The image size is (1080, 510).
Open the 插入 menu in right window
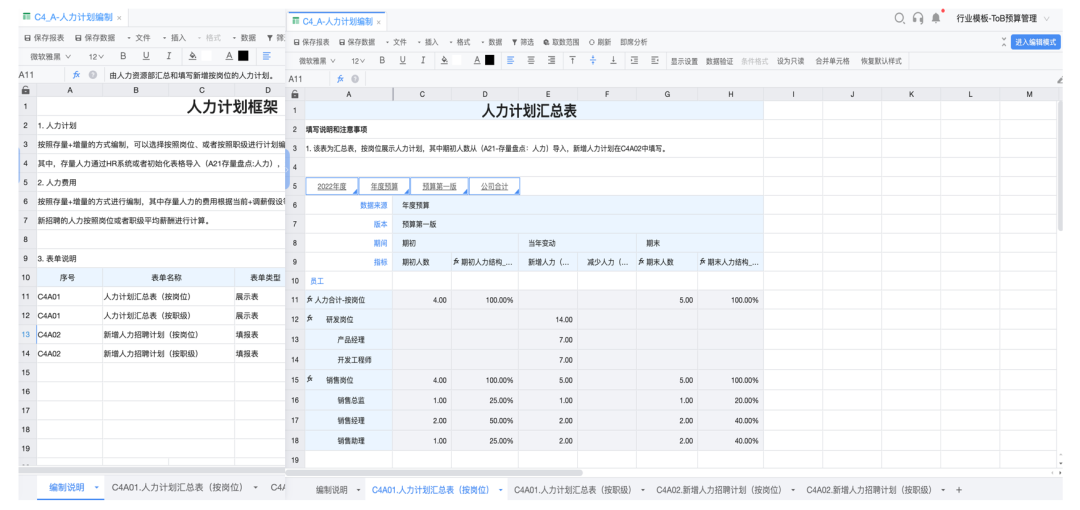tap(428, 42)
